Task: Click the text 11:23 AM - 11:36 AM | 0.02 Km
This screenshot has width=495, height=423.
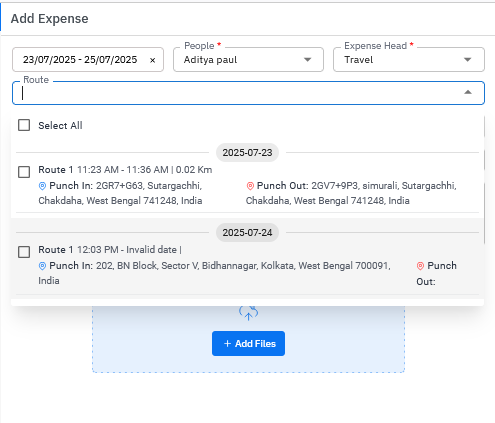Action: pos(145,170)
